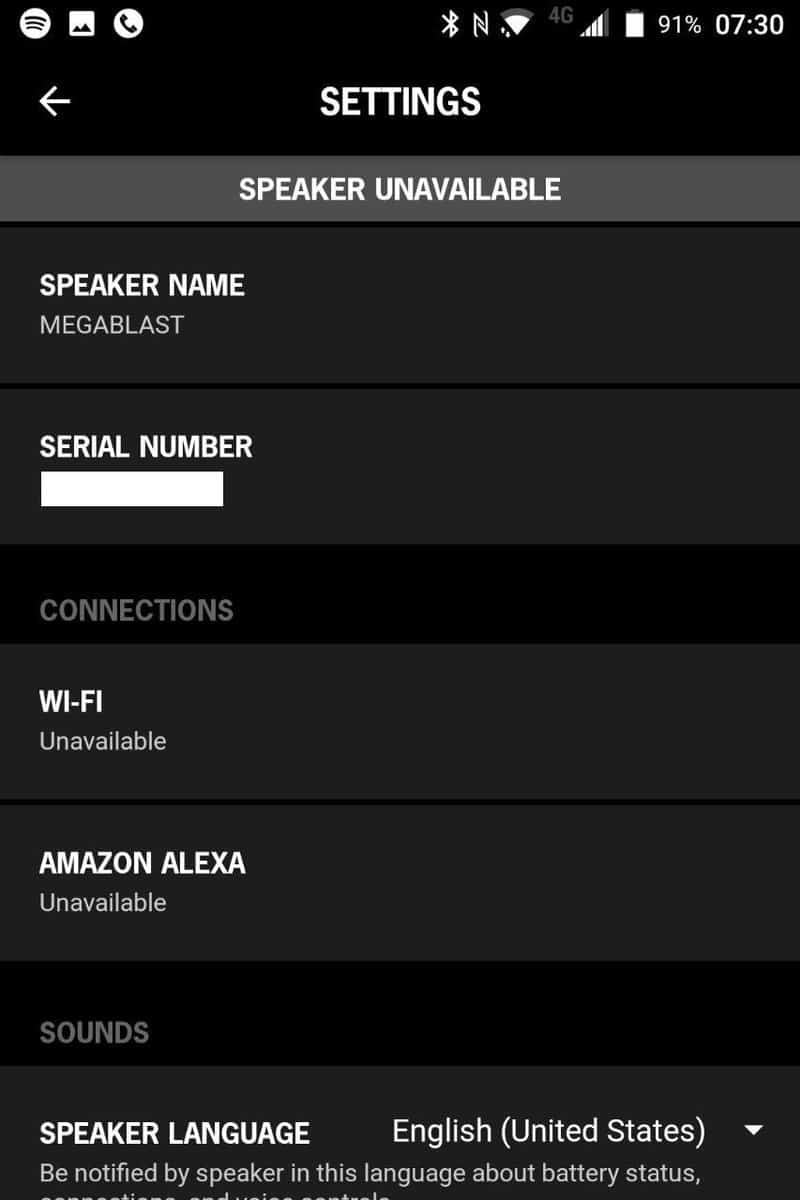This screenshot has height=1200, width=800.
Task: Open the Amazon Alexa setting
Action: 400,881
